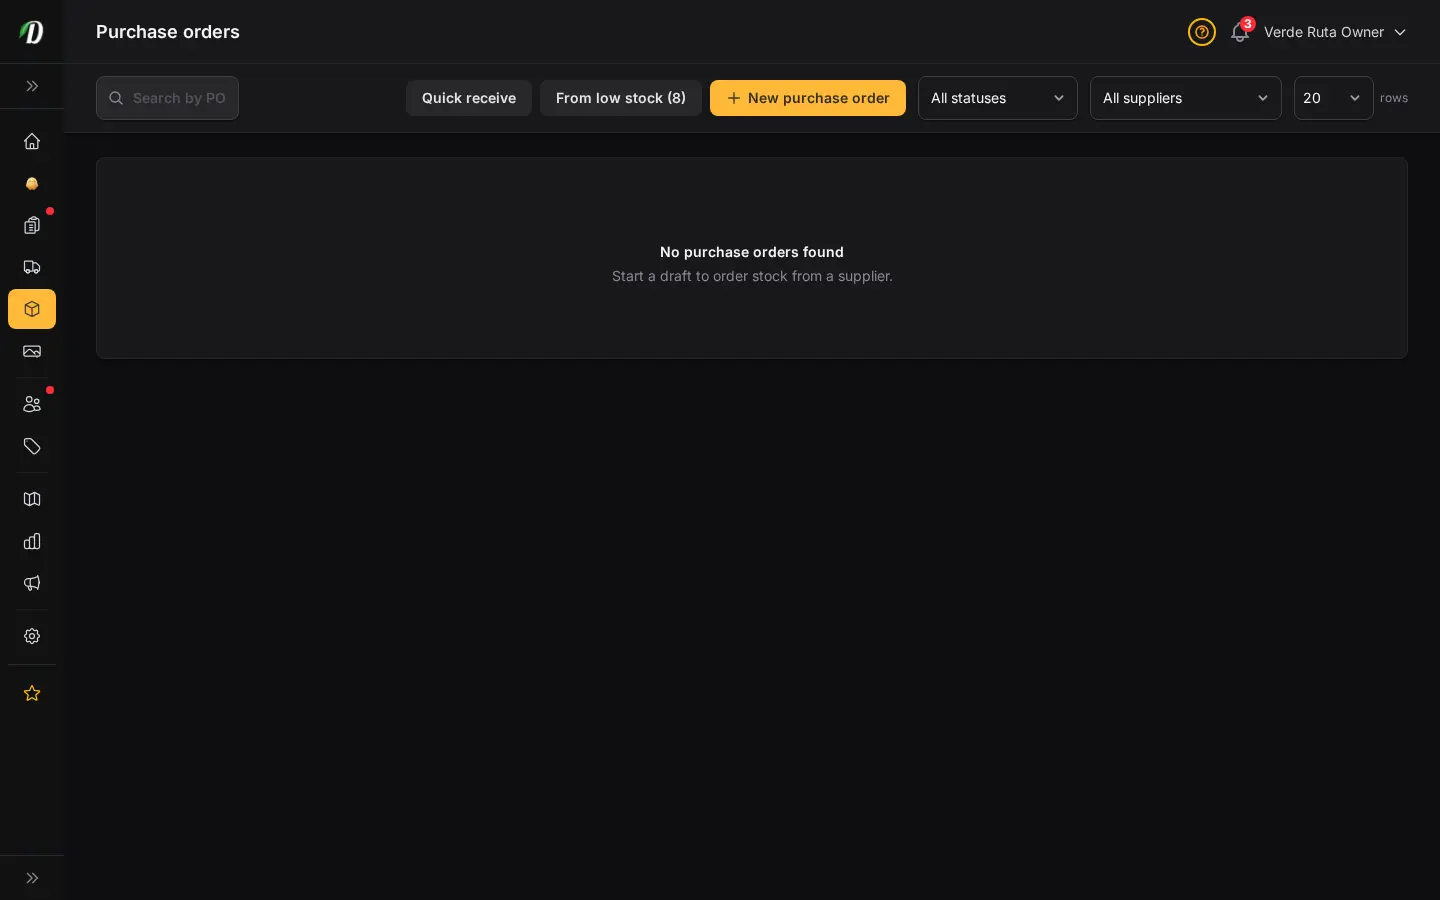Click the yellow bell icon in sidebar
The image size is (1440, 900).
click(x=32, y=183)
